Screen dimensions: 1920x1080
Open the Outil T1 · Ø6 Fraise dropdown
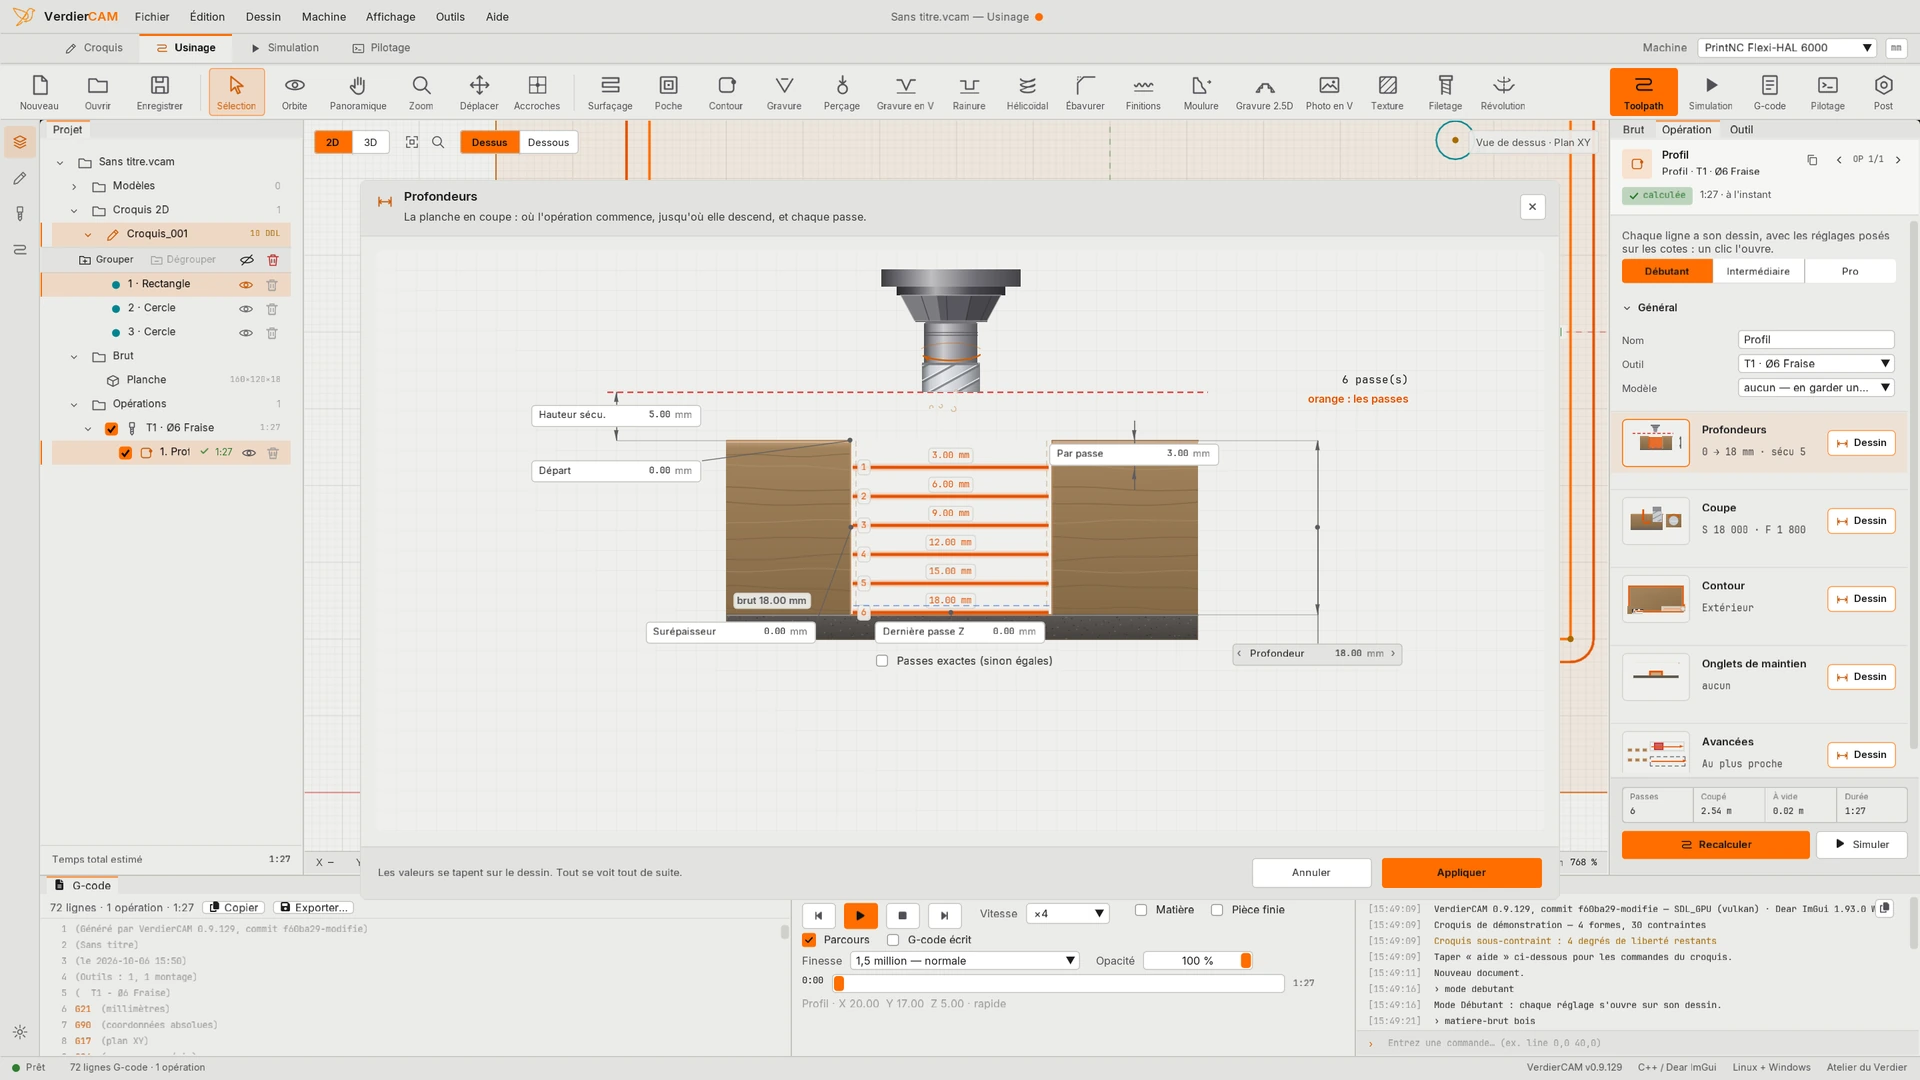click(x=1816, y=364)
